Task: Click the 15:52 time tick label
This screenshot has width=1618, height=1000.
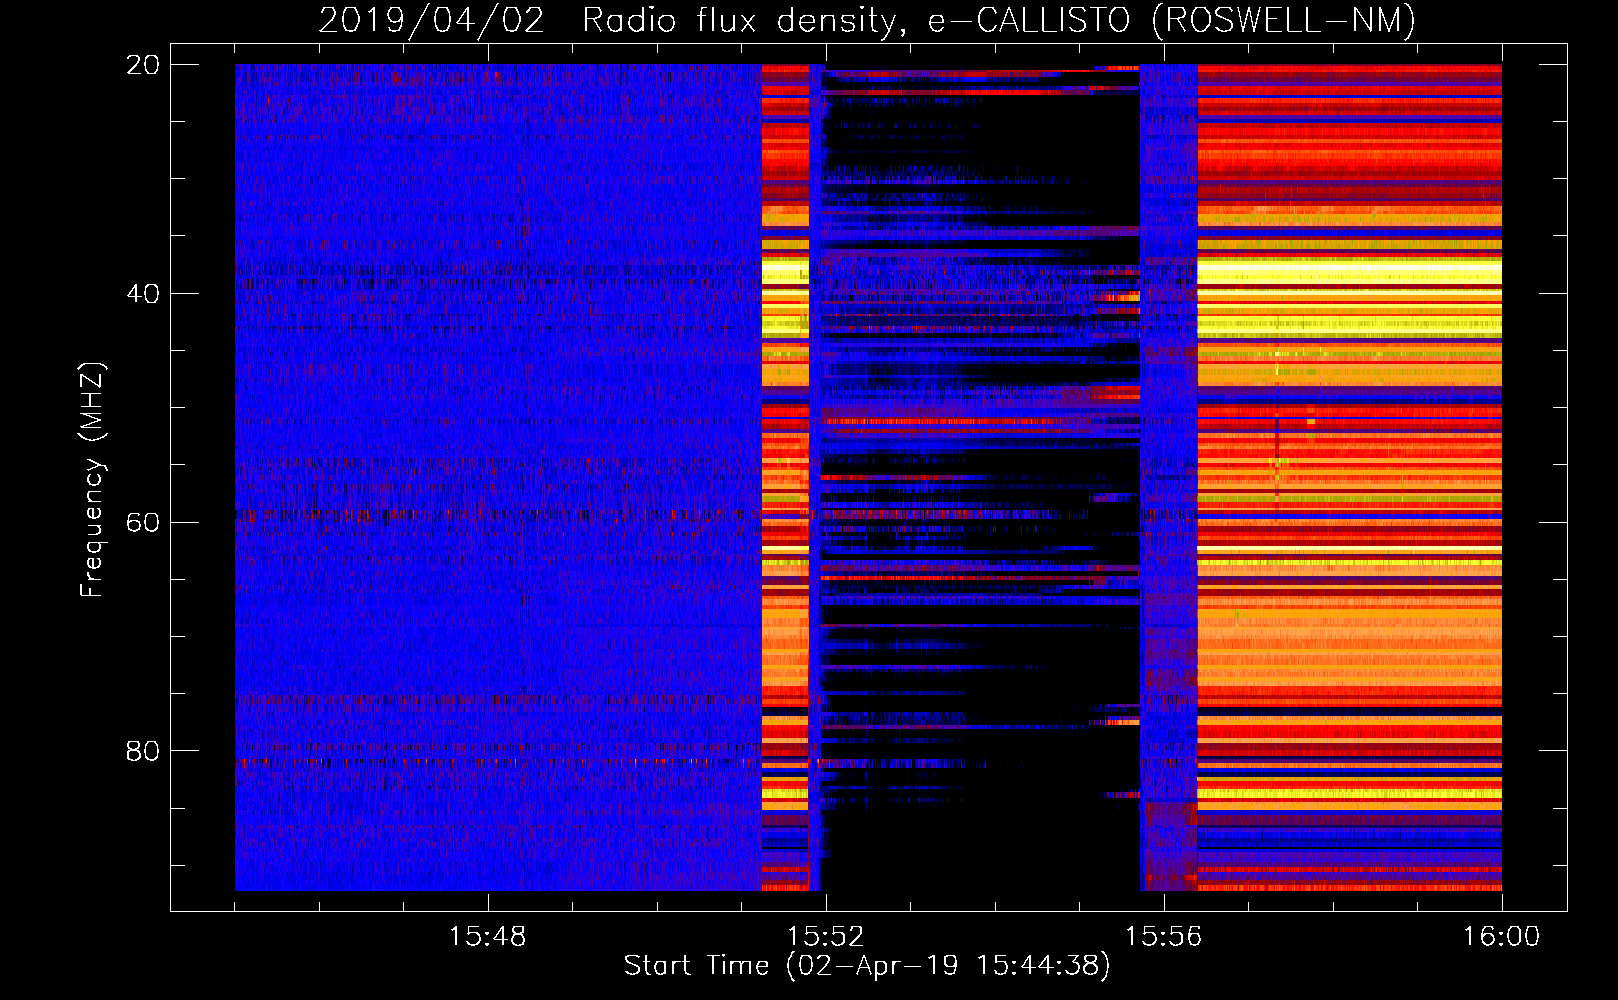Action: point(825,937)
